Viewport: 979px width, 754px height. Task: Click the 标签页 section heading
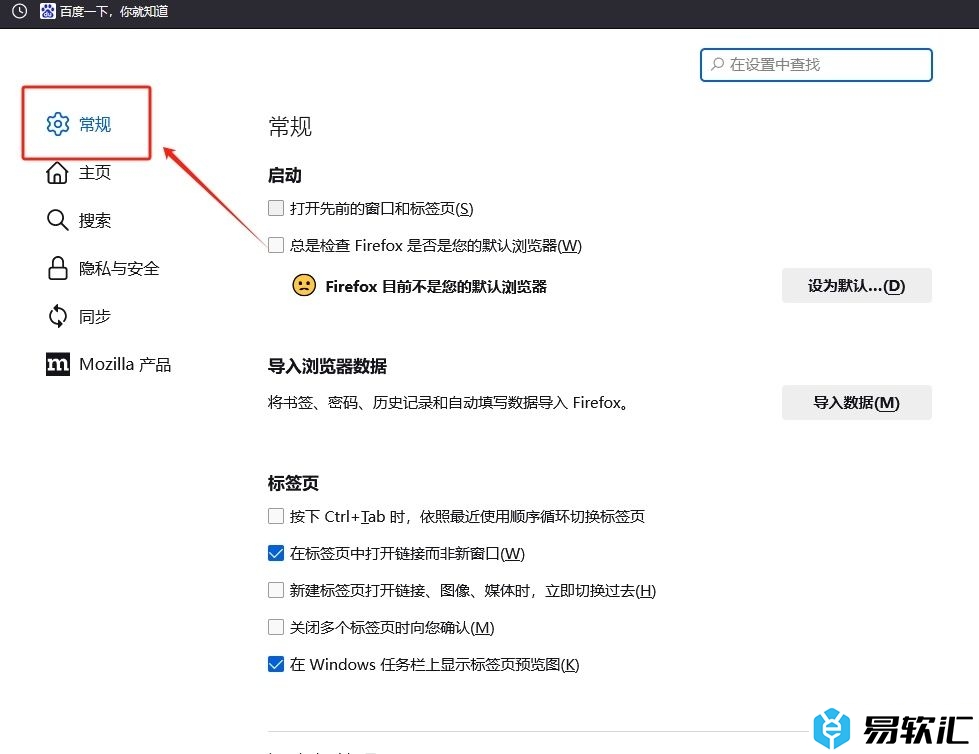click(x=293, y=483)
